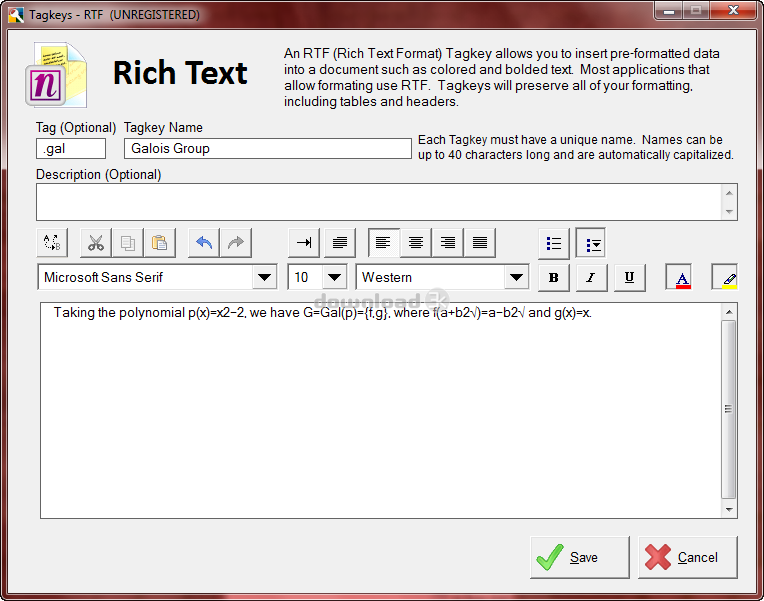
Task: Close the Tagkeys RTF window
Action: point(733,10)
